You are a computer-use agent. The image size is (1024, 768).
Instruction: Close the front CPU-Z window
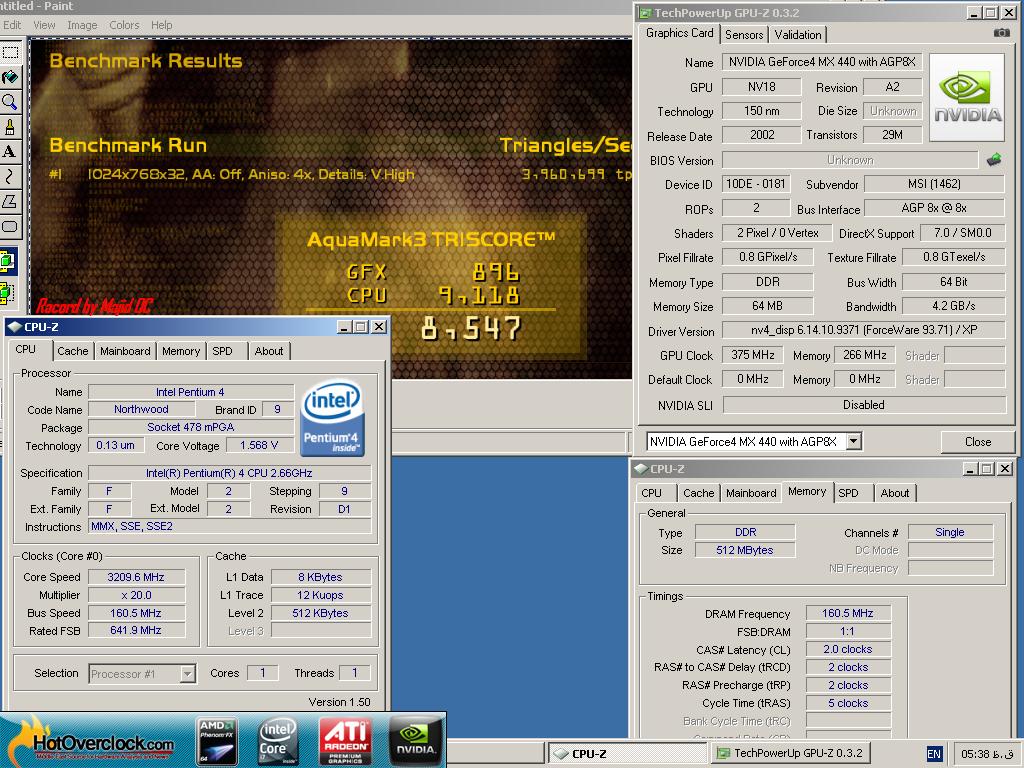(379, 327)
